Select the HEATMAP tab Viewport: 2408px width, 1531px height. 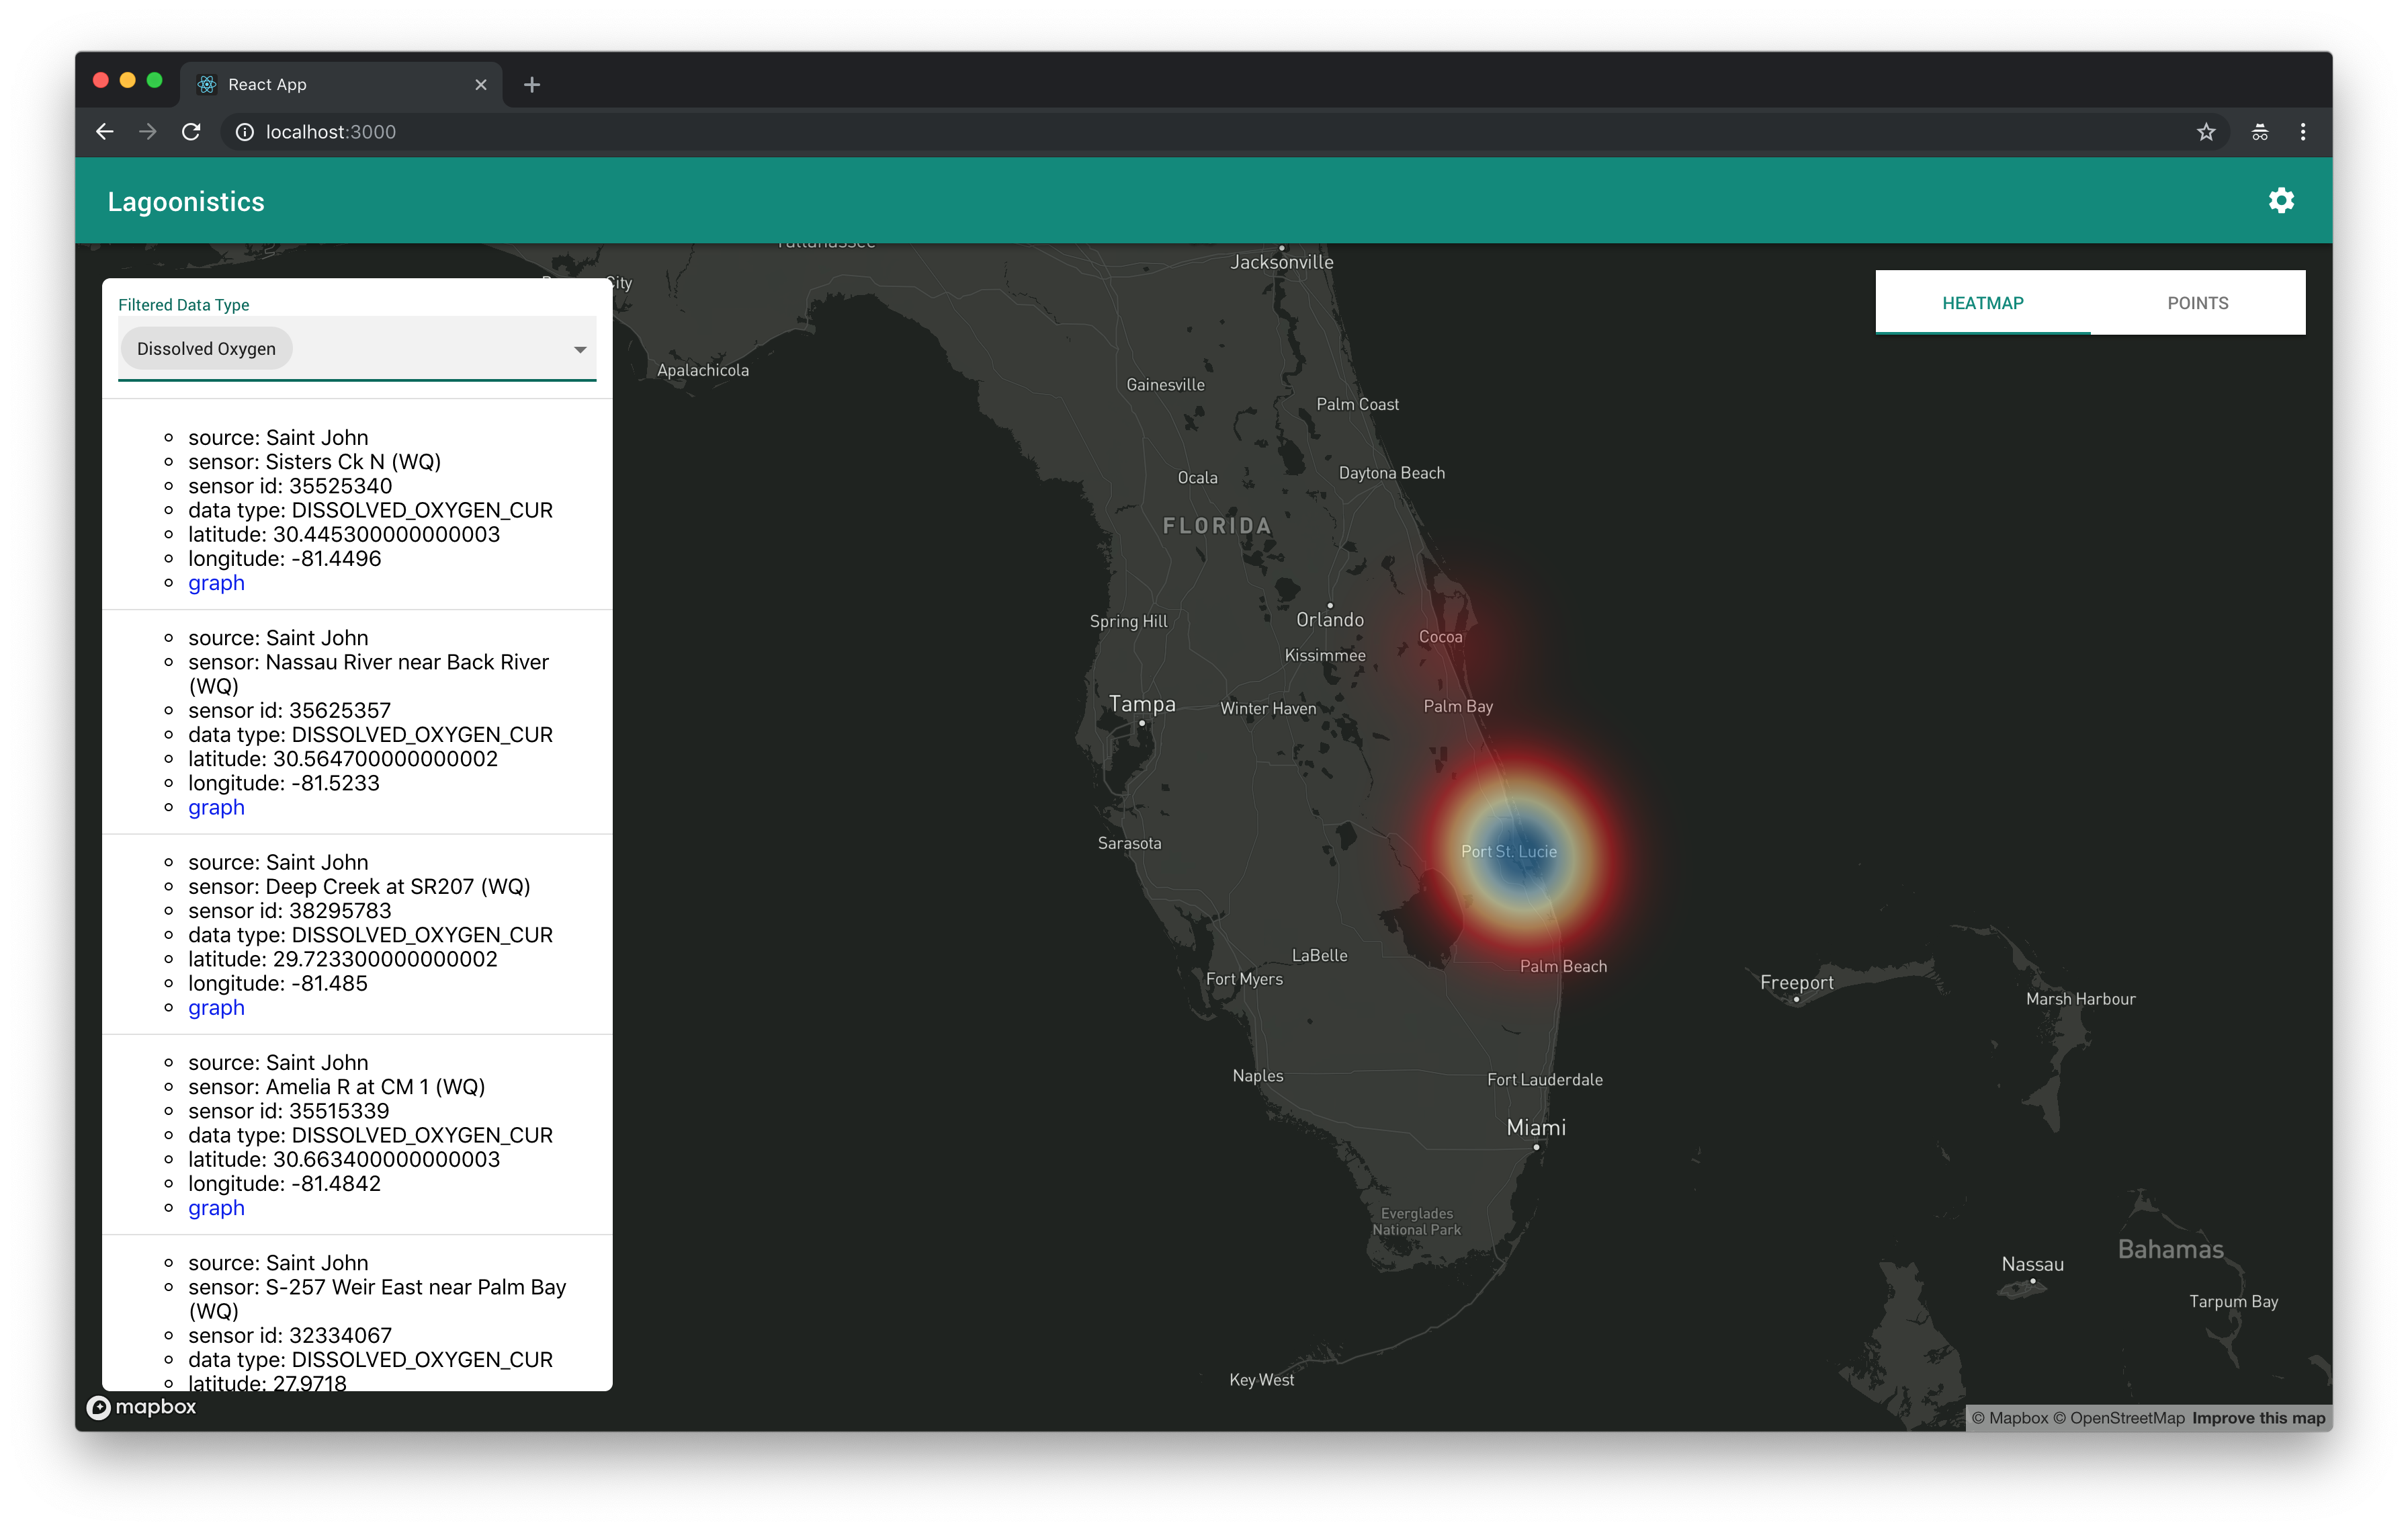point(1982,303)
